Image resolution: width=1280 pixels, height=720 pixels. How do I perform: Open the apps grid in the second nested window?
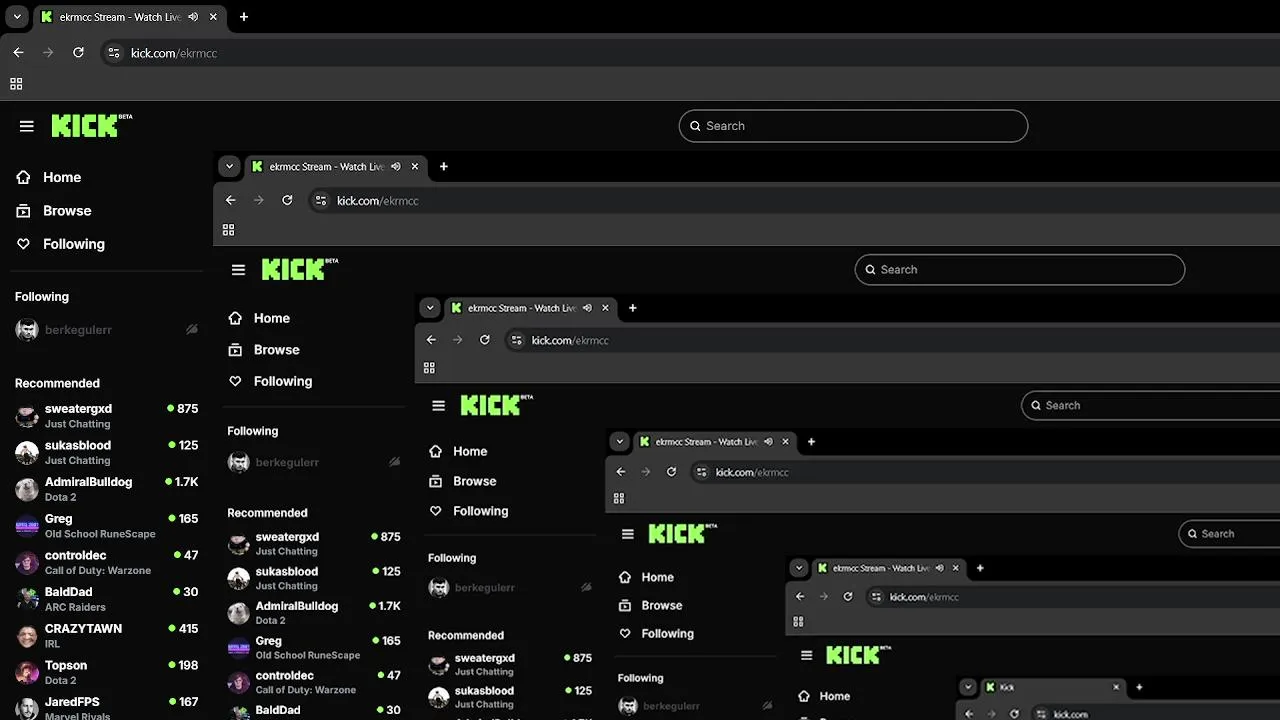(x=228, y=230)
